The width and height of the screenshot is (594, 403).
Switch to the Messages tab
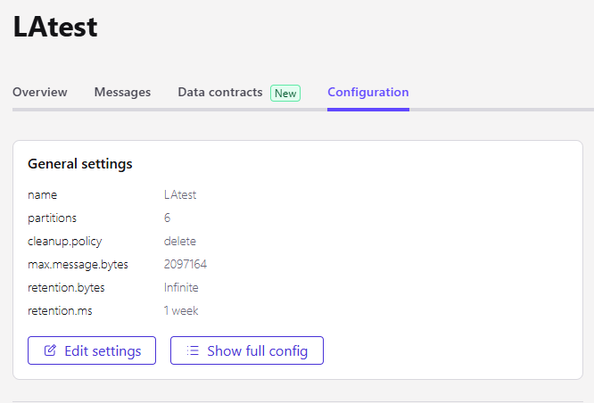[122, 92]
